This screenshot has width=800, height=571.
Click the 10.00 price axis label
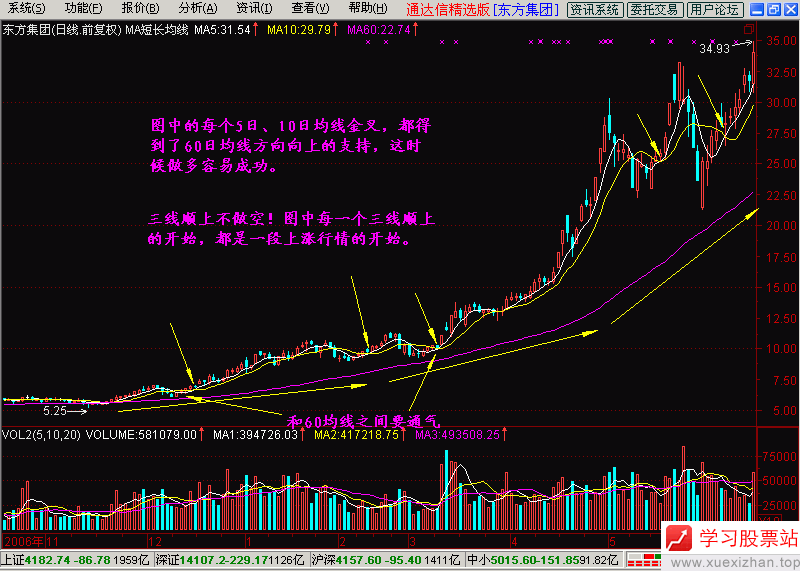pyautogui.click(x=781, y=349)
